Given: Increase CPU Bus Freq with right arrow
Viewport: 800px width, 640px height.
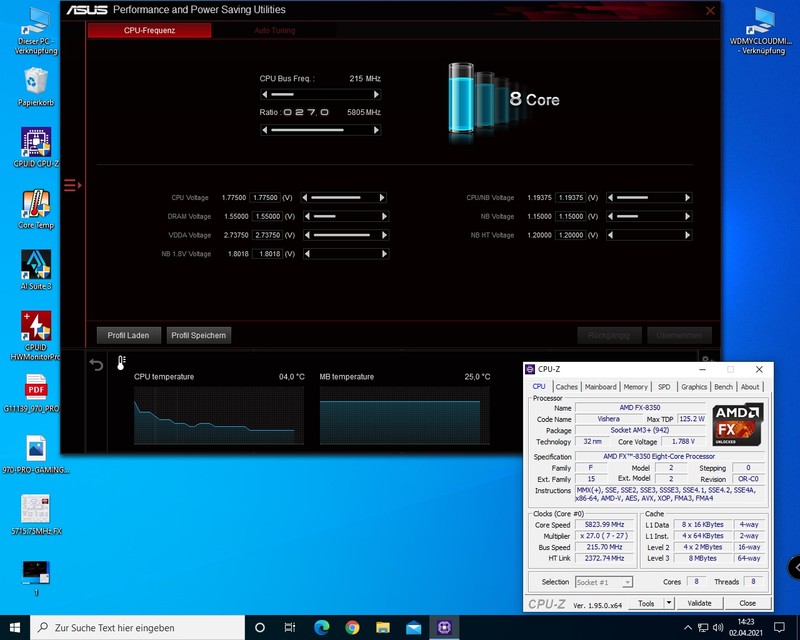Looking at the screenshot, I should pyautogui.click(x=376, y=94).
